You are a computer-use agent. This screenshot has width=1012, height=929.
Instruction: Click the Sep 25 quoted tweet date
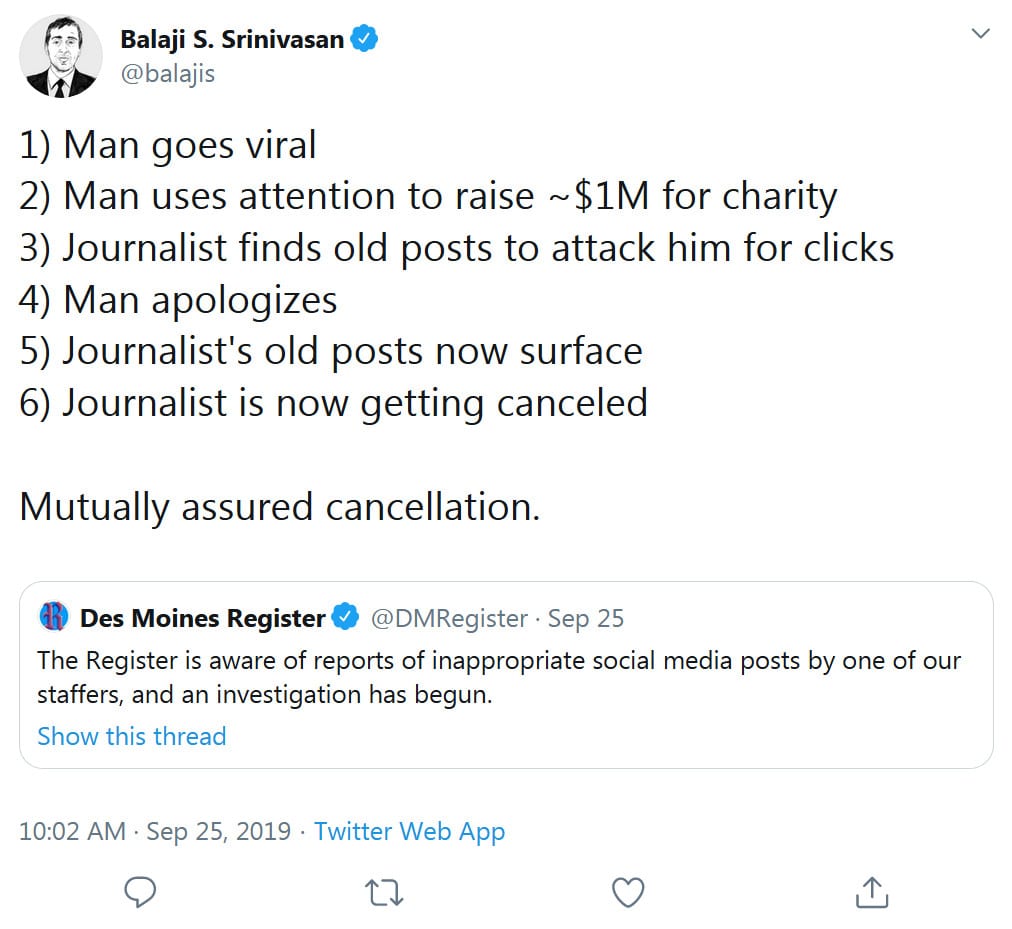coord(586,618)
